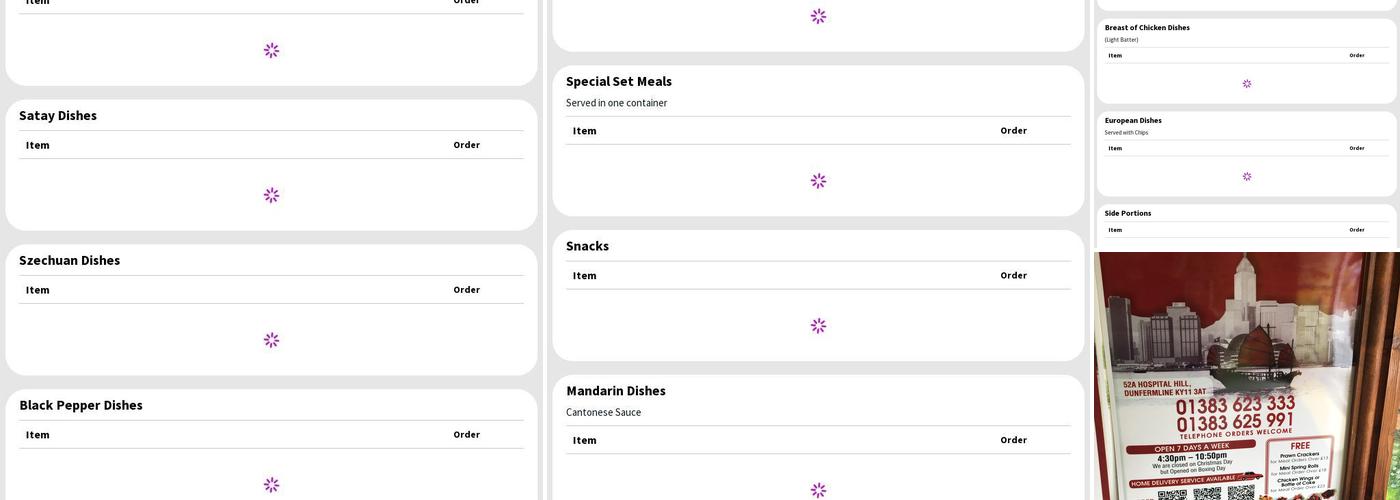Click the loading spinner under Szechuan Dishes

[271, 340]
